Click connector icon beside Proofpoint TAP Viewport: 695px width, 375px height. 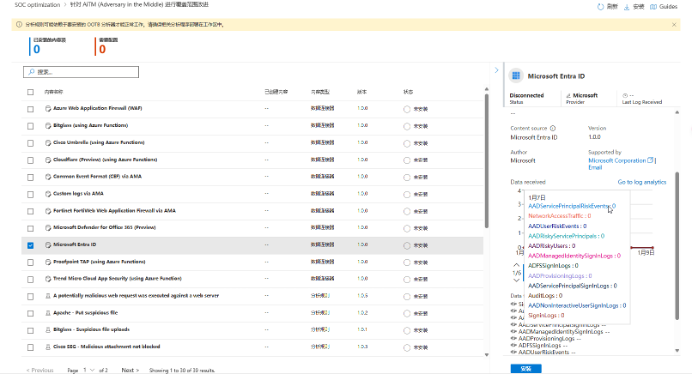click(x=48, y=262)
